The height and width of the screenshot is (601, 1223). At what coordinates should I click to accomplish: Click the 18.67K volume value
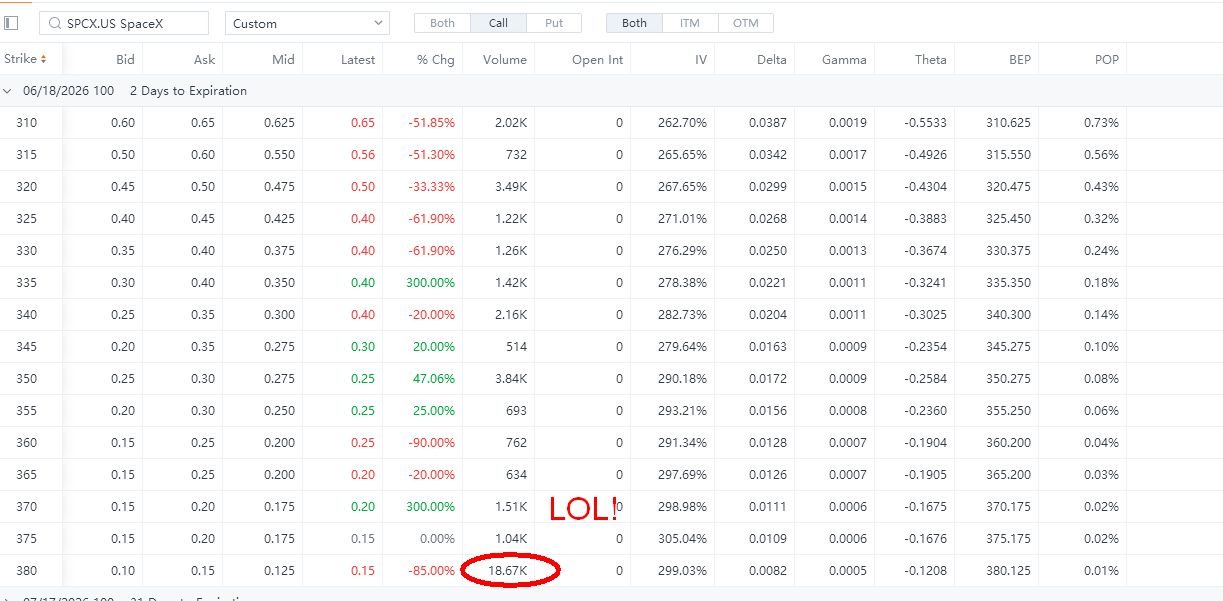pyautogui.click(x=507, y=571)
